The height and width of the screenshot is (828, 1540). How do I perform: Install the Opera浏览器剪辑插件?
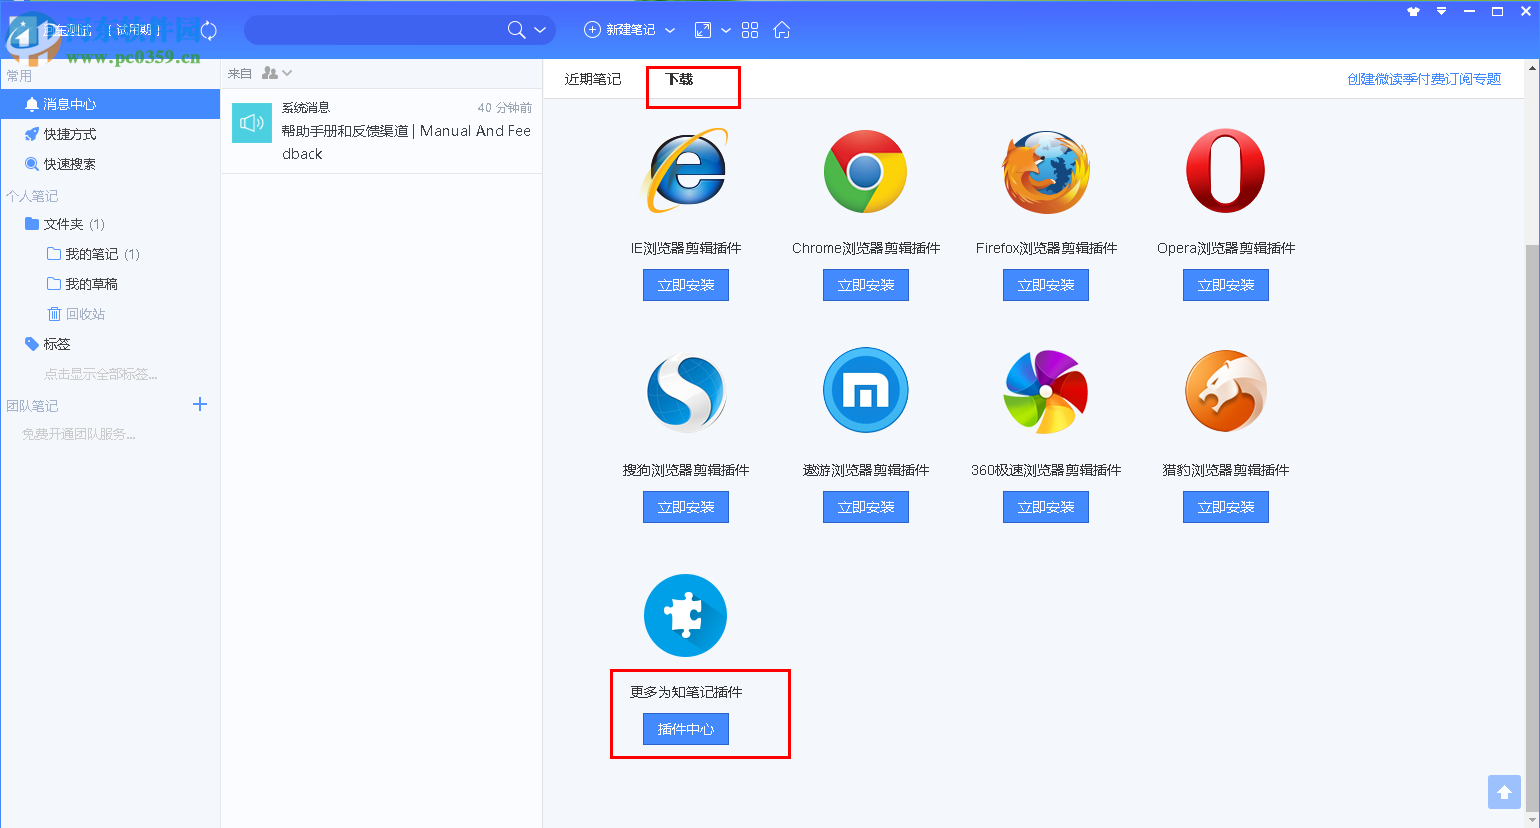click(1226, 285)
